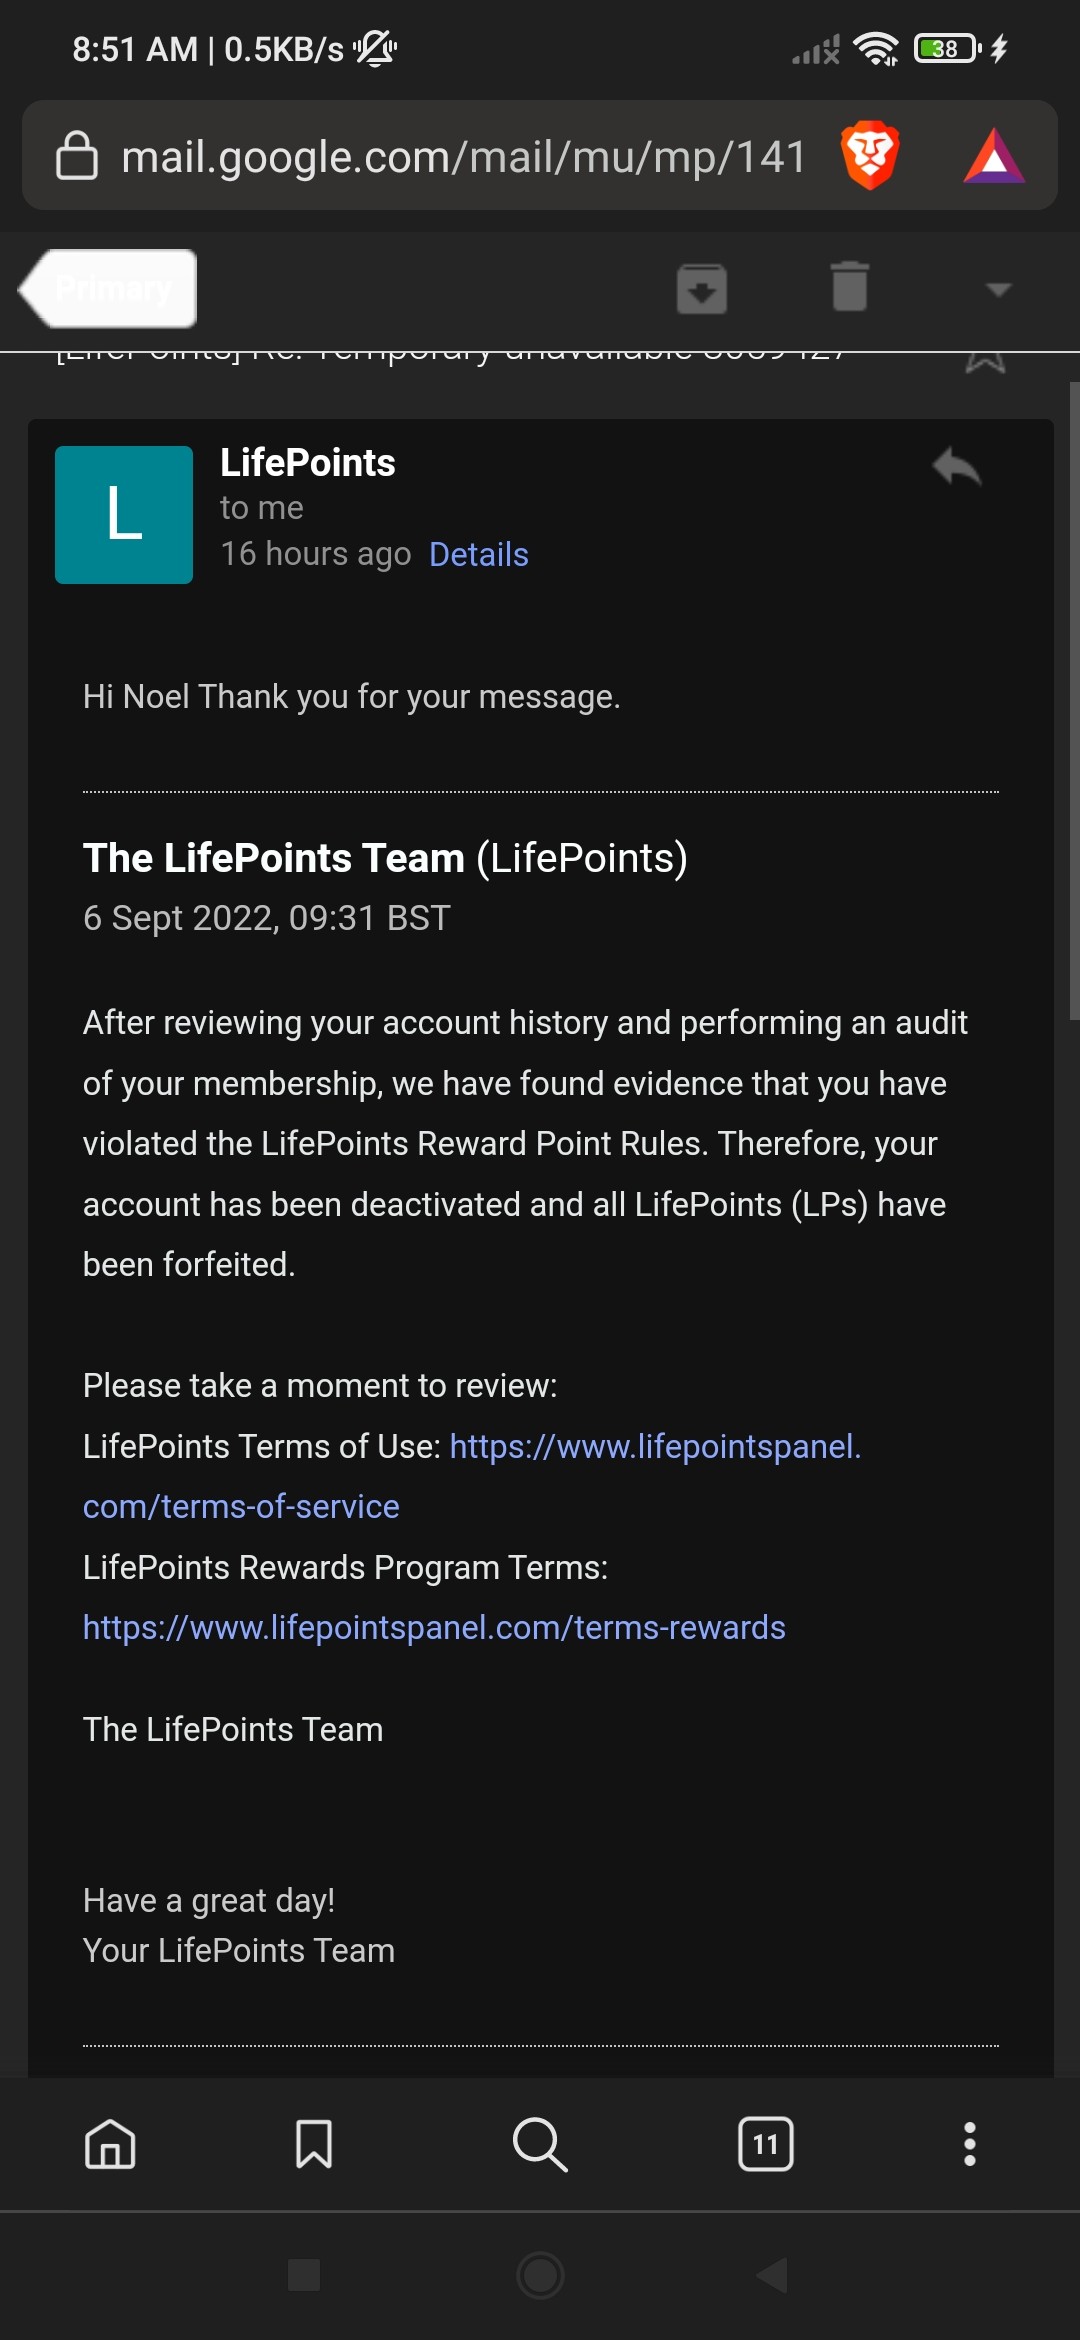
Task: Reply to the LifePoints message with the arrow icon
Action: click(x=957, y=466)
